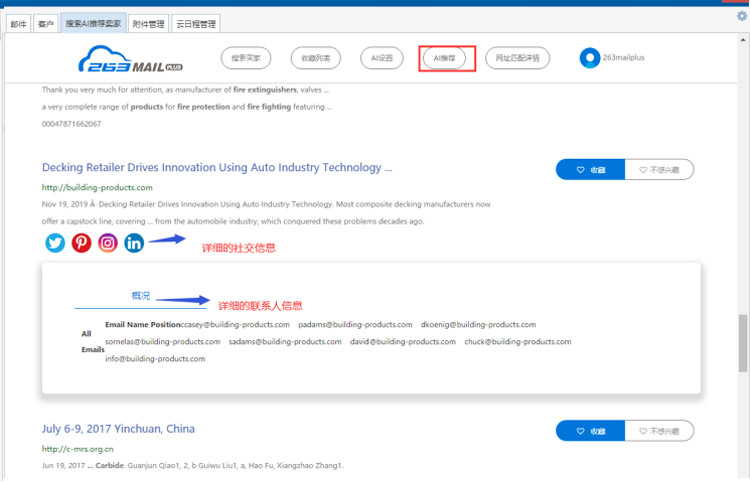The height and width of the screenshot is (483, 750).
Task: Open the 云日程管理 tab
Action: click(x=196, y=23)
